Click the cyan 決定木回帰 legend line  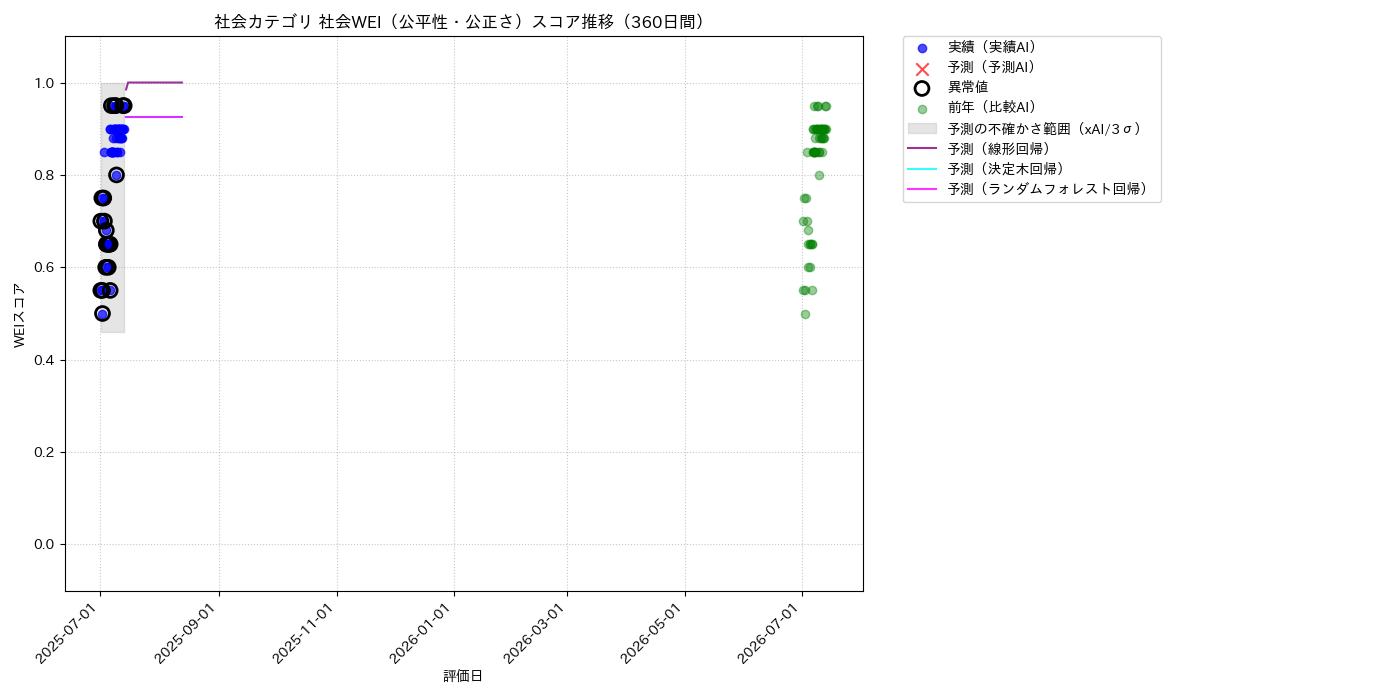922,169
